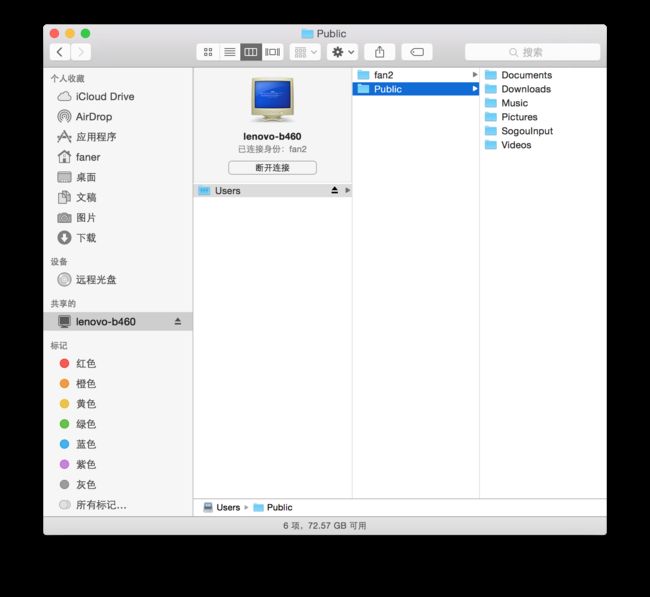The height and width of the screenshot is (597, 650).
Task: Switch to icon view
Action: point(208,52)
